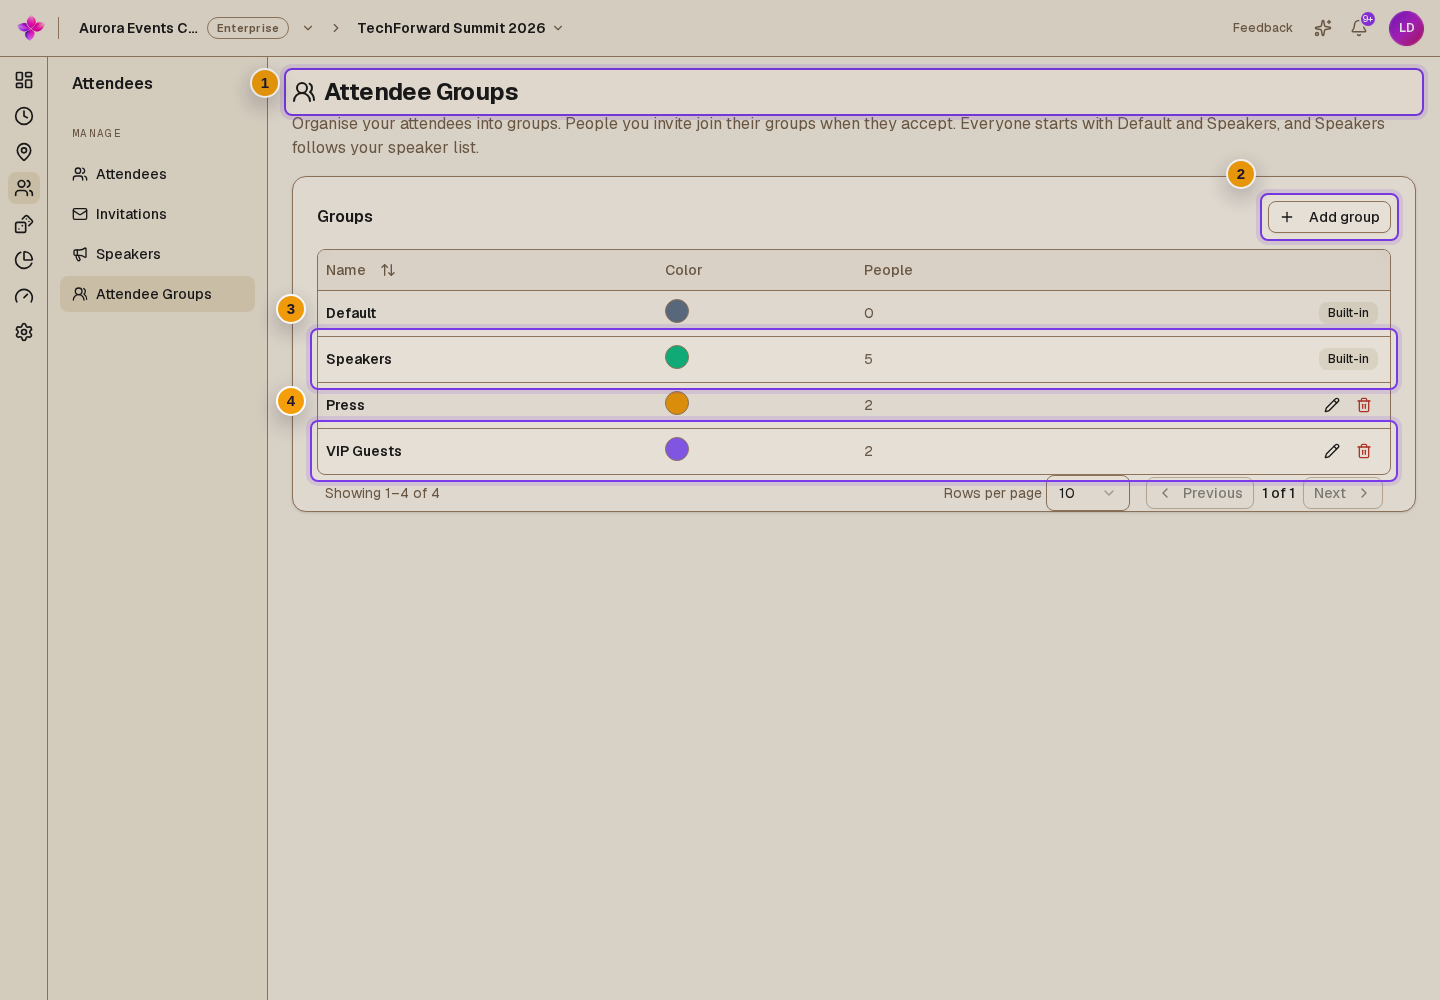Open the Rows per page dropdown
Screen dimensions: 1440x1000
coord(1088,493)
